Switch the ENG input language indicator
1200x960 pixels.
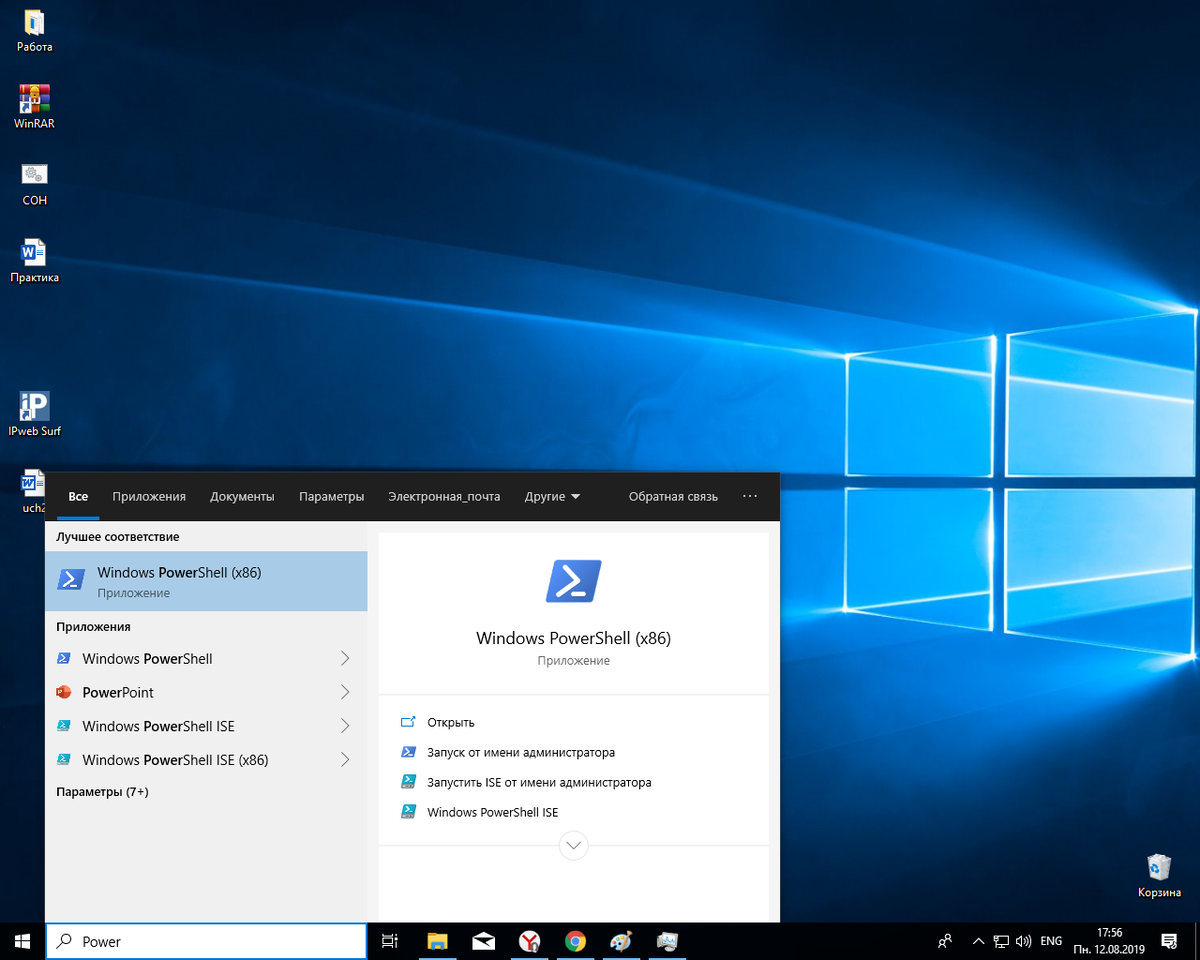click(1051, 941)
